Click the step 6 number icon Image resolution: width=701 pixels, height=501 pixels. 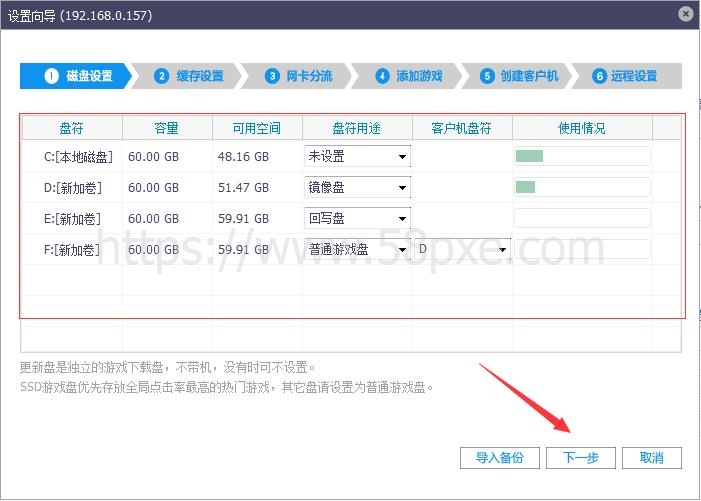[x=599, y=76]
